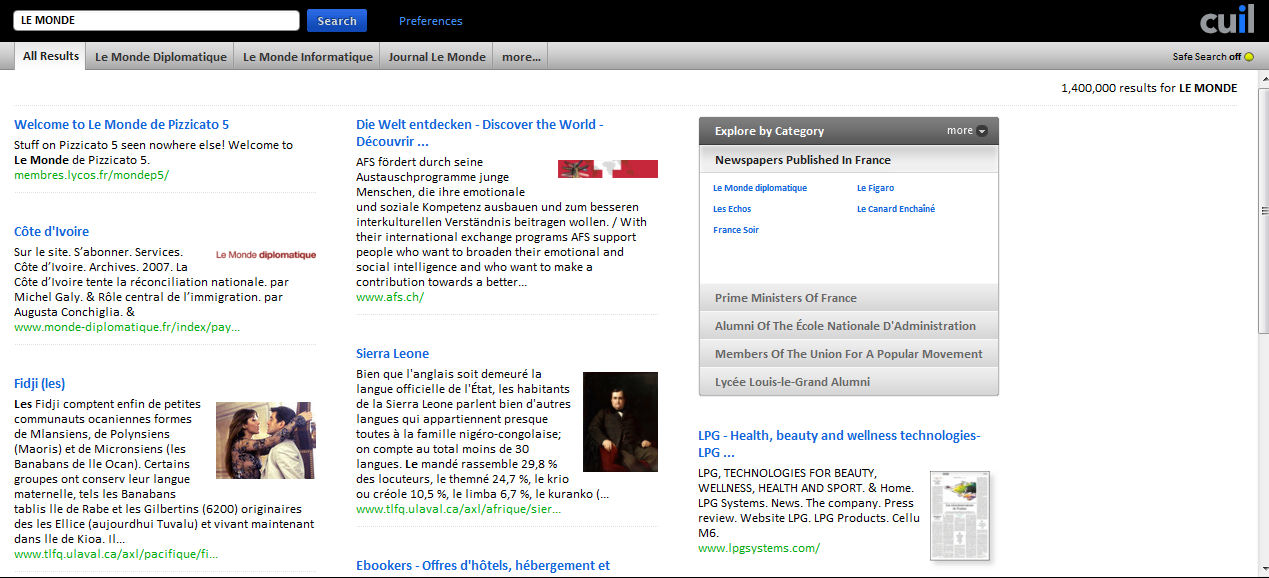Viewport: 1269px width, 578px height.
Task: Open the more... tab dropdown
Action: click(x=521, y=57)
